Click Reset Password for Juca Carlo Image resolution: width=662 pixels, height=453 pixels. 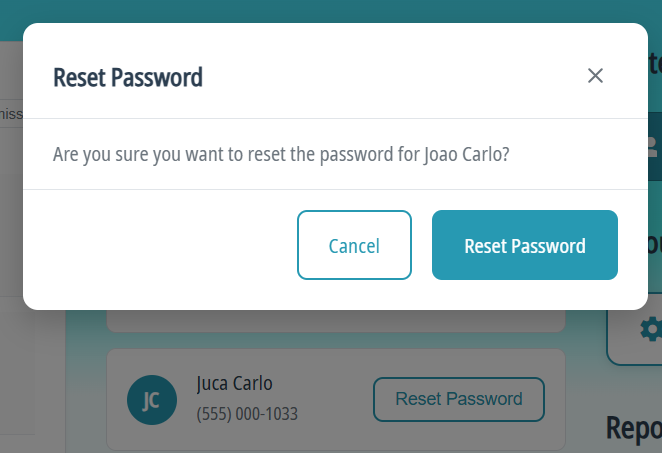coord(458,399)
